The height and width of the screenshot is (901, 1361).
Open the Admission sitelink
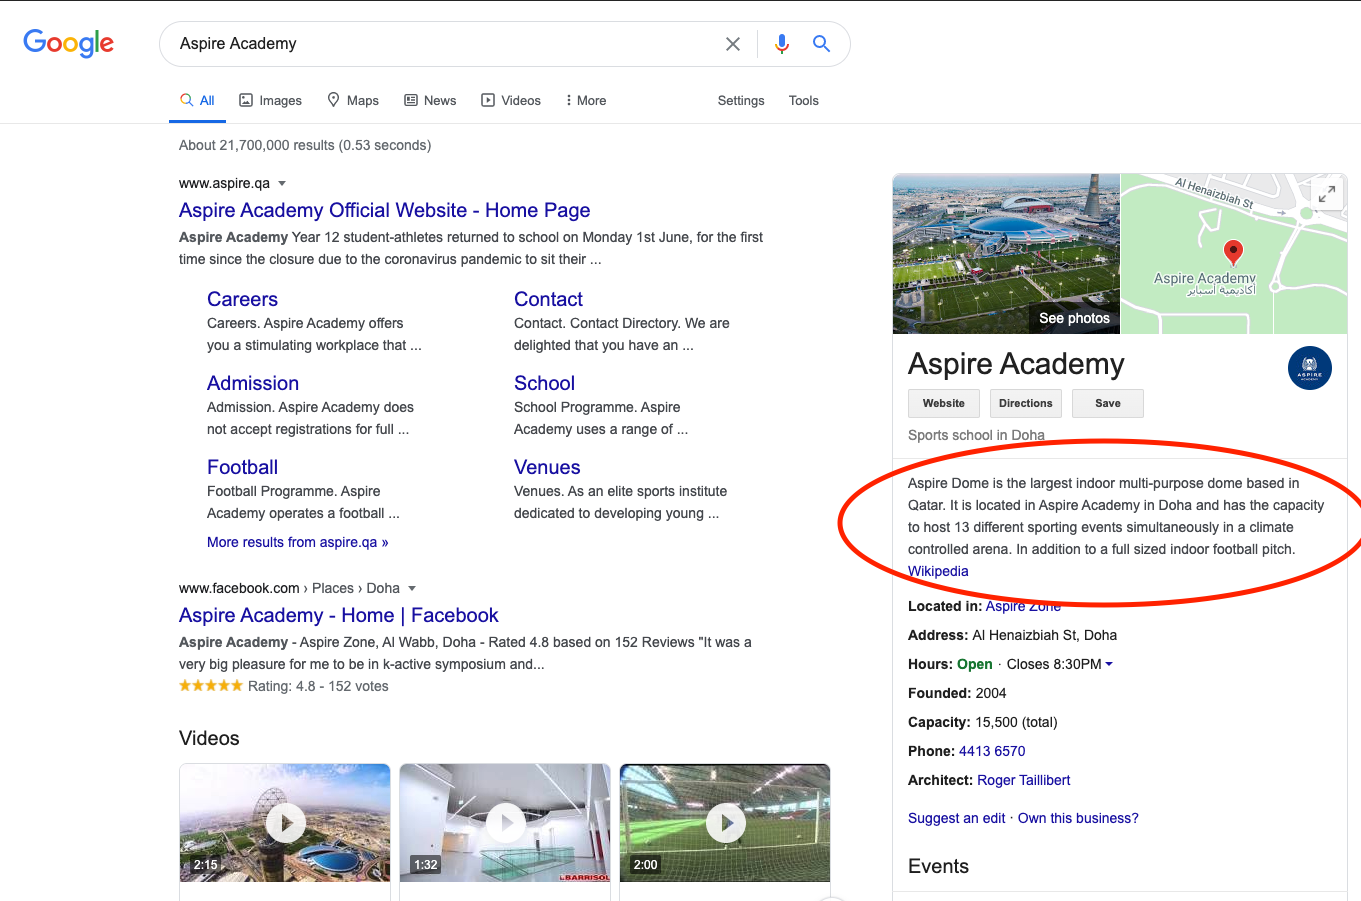[x=253, y=383]
